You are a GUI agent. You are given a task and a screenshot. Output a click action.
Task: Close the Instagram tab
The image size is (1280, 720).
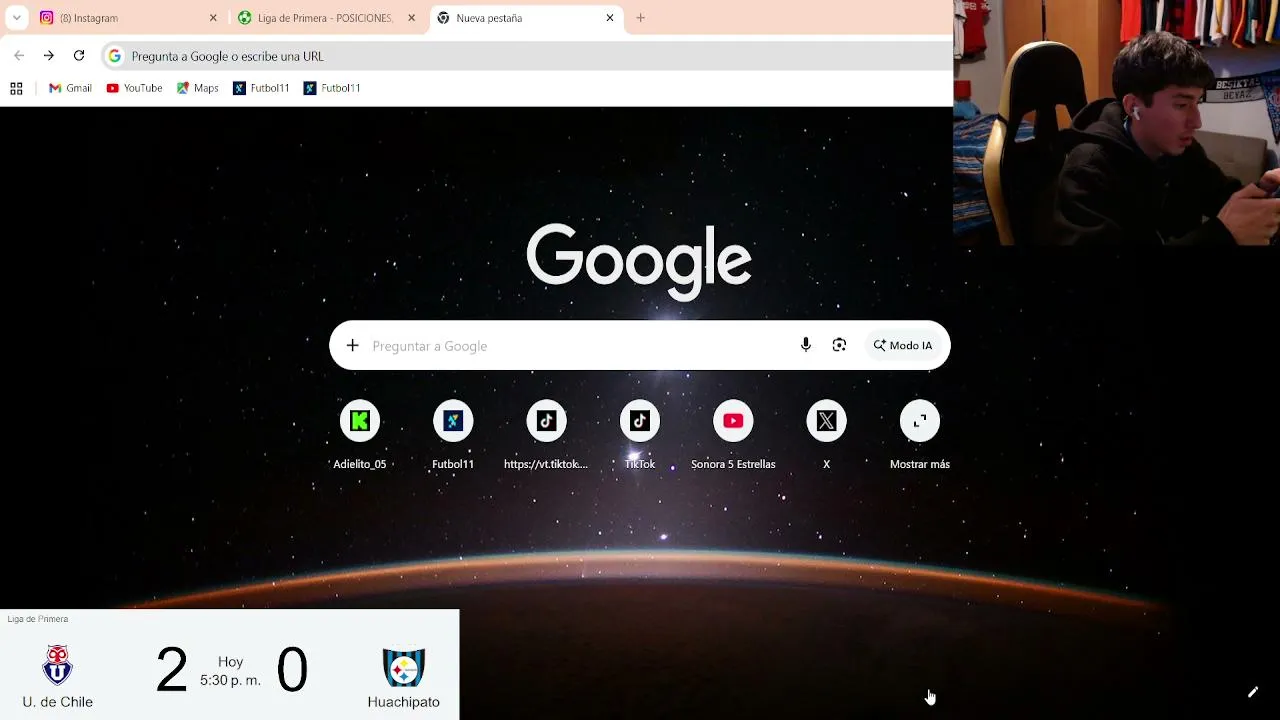pyautogui.click(x=213, y=18)
